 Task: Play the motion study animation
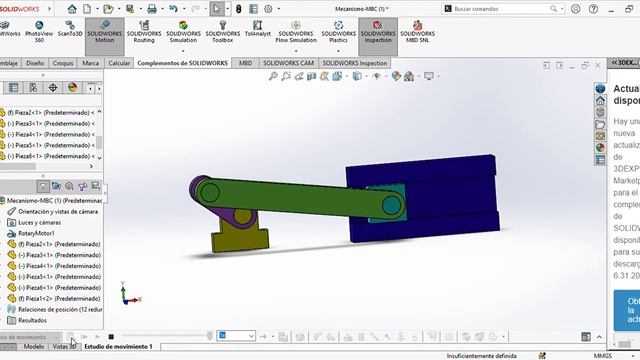coord(98,337)
